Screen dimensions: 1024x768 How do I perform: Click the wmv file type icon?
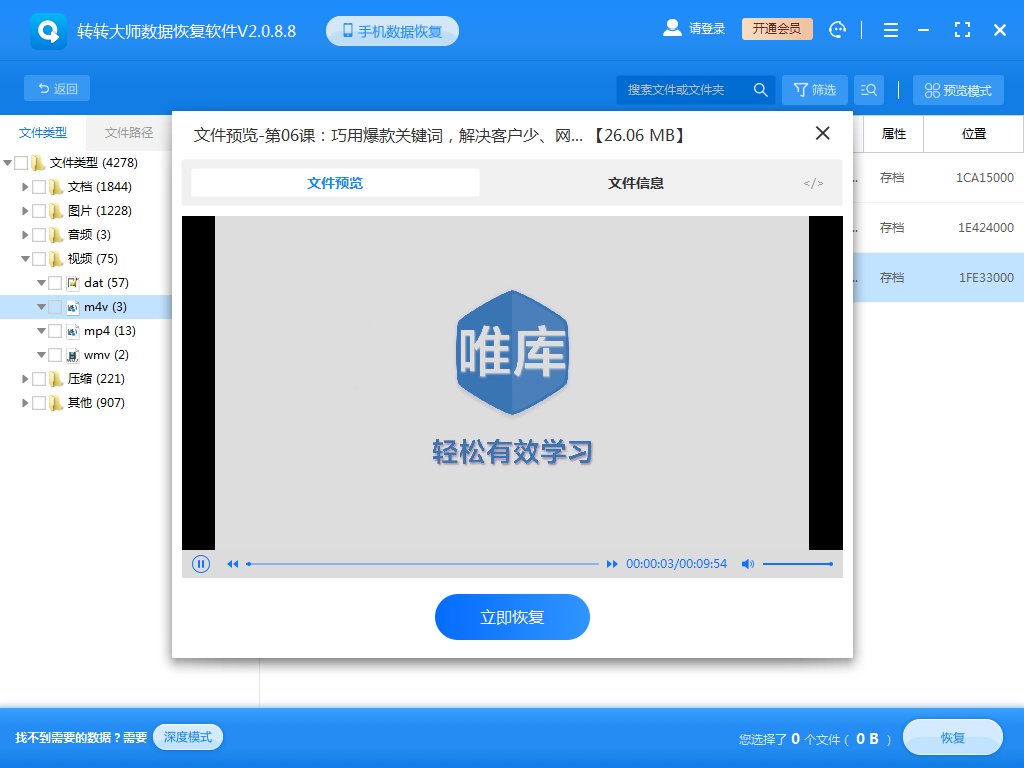point(73,355)
